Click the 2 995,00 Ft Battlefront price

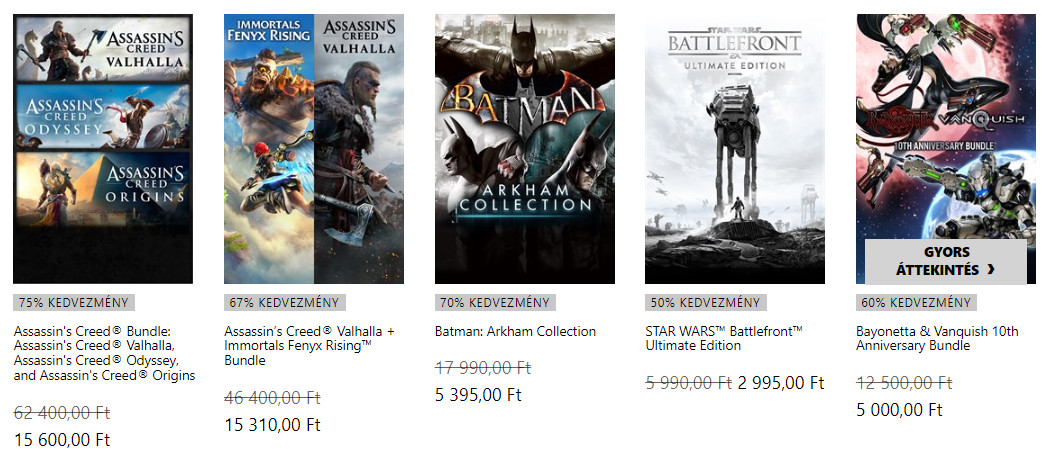point(781,382)
